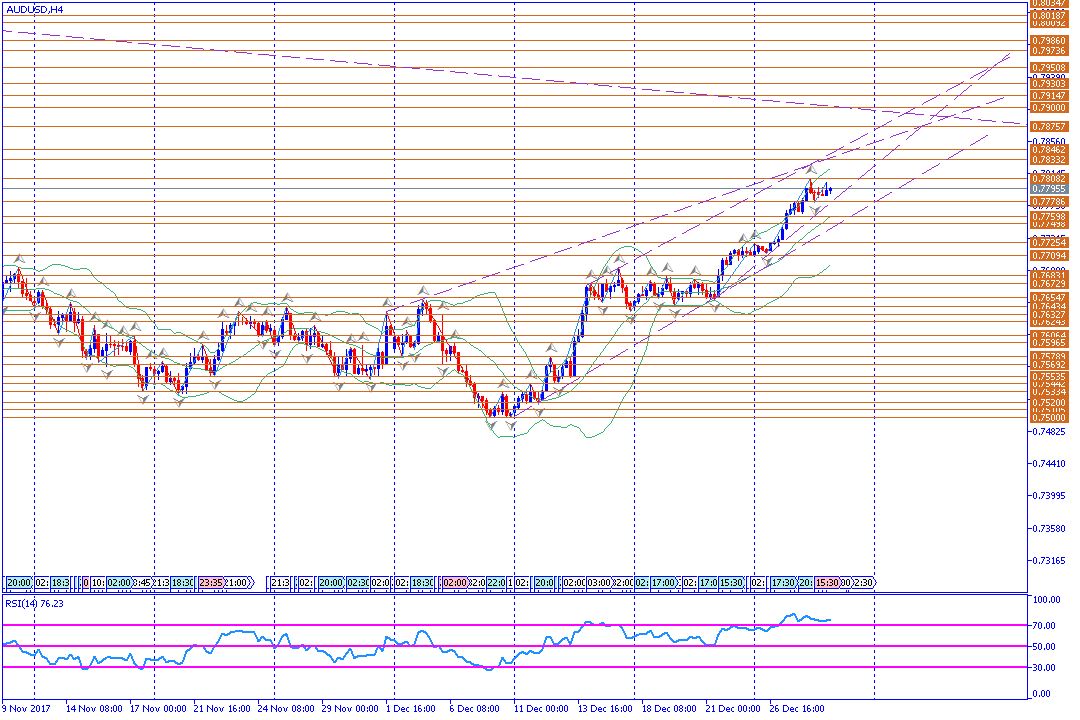The height and width of the screenshot is (720, 1080).
Task: Click the 0.76064 level price label
Action: pyautogui.click(x=1048, y=336)
